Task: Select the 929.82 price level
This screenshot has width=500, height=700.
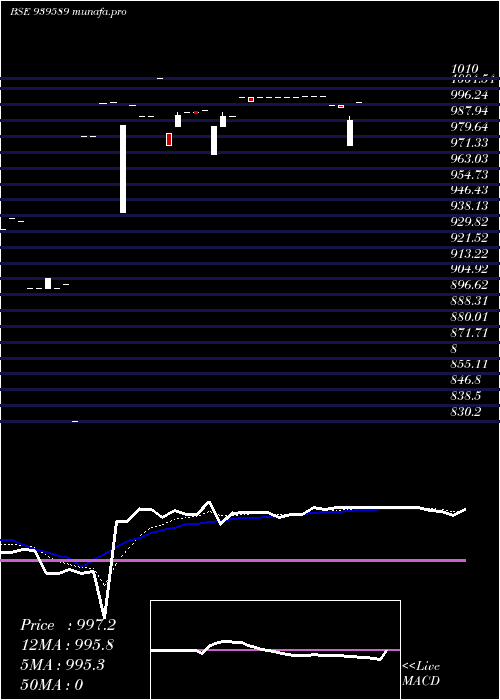Action: click(469, 222)
